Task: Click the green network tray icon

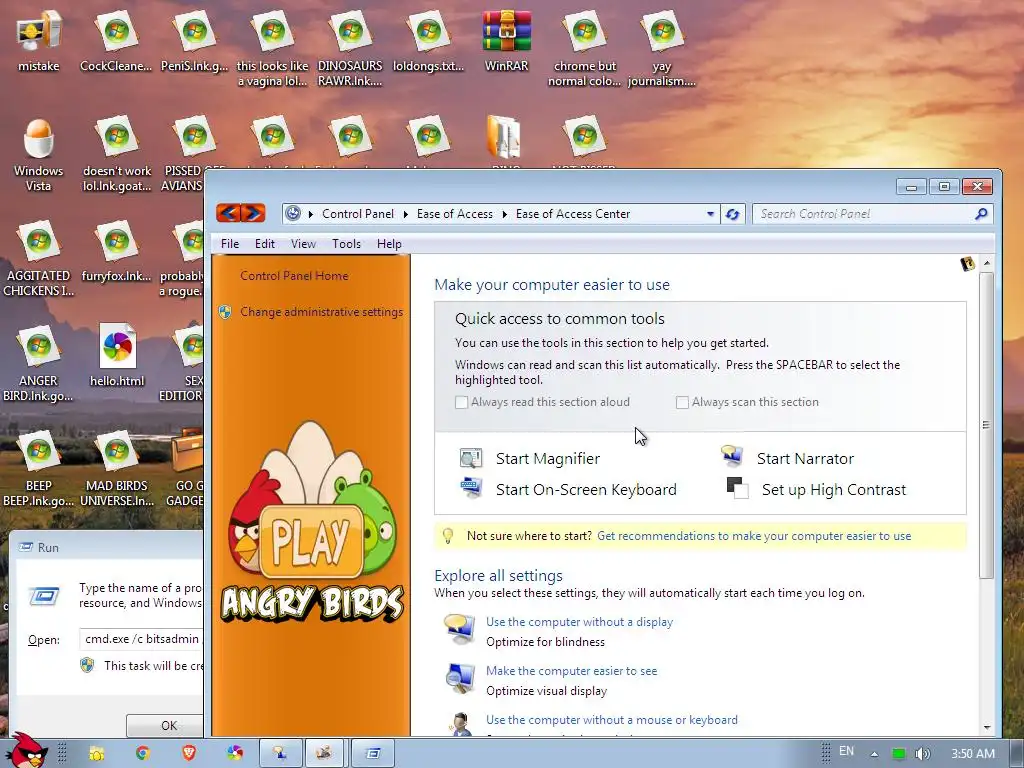Action: (899, 754)
